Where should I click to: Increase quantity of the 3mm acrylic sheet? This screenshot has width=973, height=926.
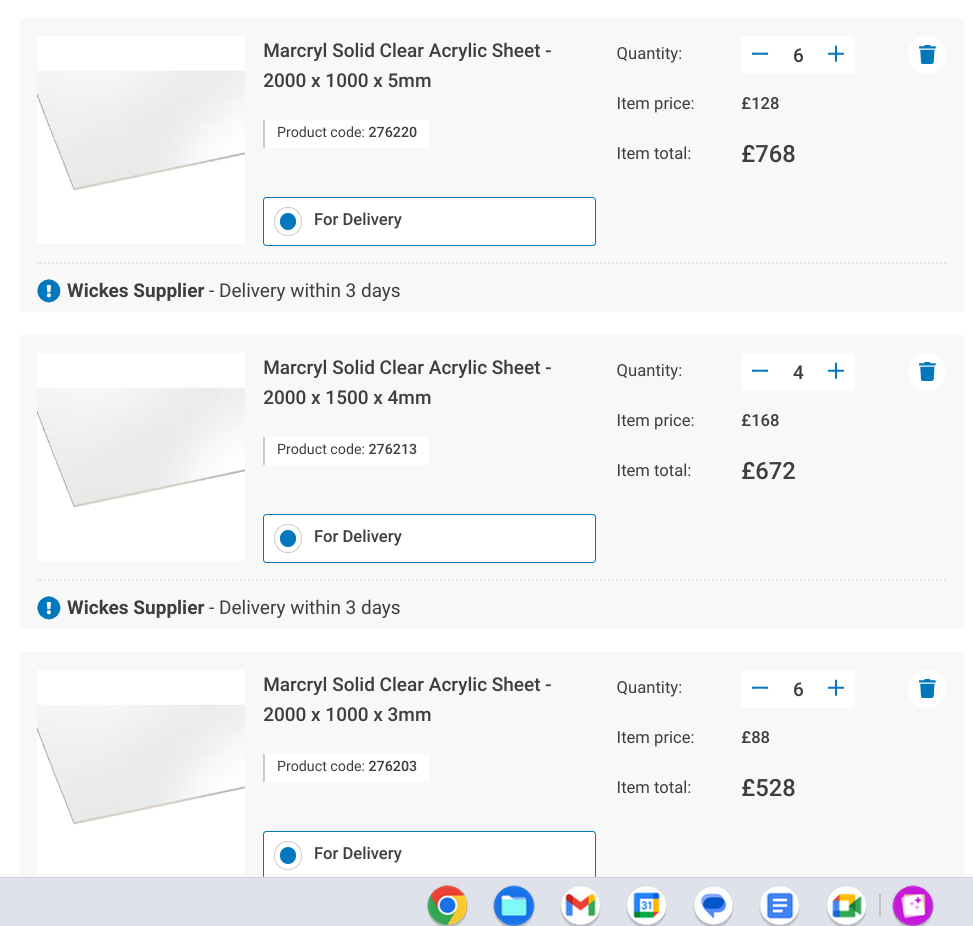coord(836,688)
